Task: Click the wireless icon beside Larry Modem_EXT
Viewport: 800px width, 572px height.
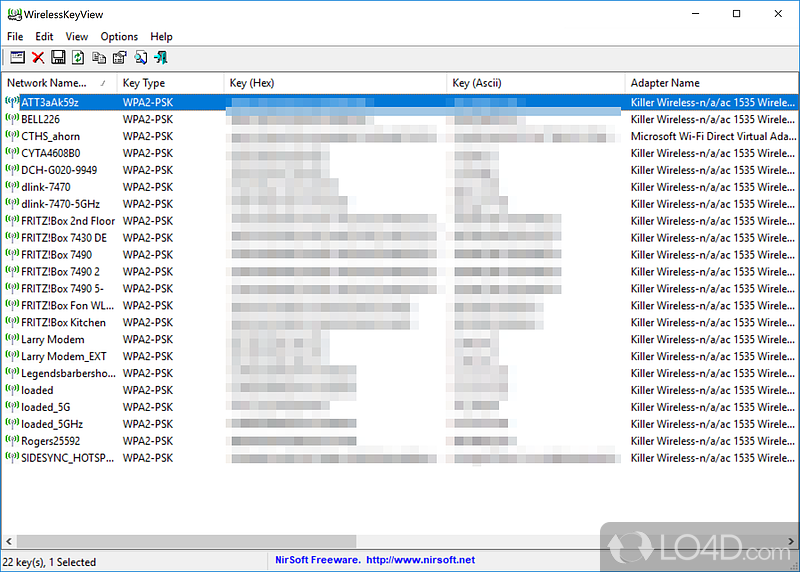Action: (12, 355)
